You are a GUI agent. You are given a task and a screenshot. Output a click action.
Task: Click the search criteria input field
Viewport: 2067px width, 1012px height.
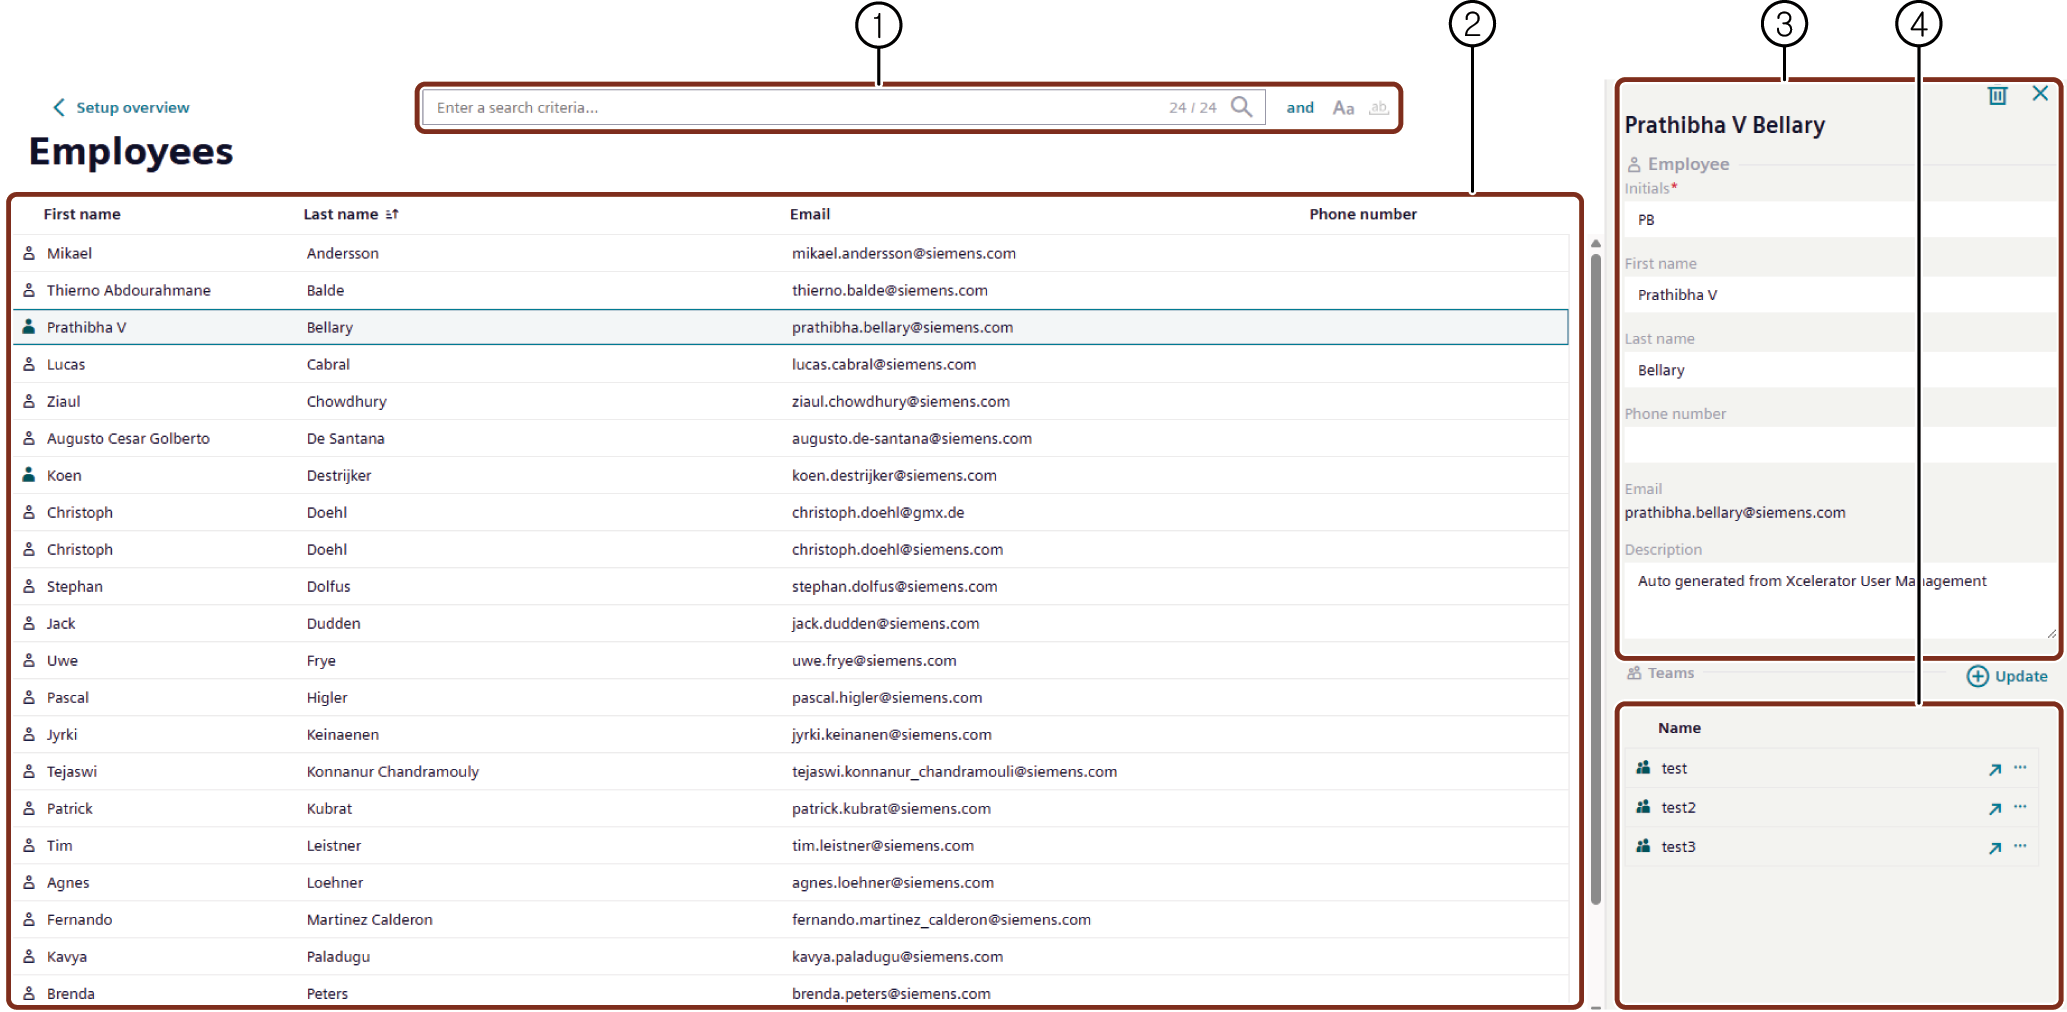790,108
